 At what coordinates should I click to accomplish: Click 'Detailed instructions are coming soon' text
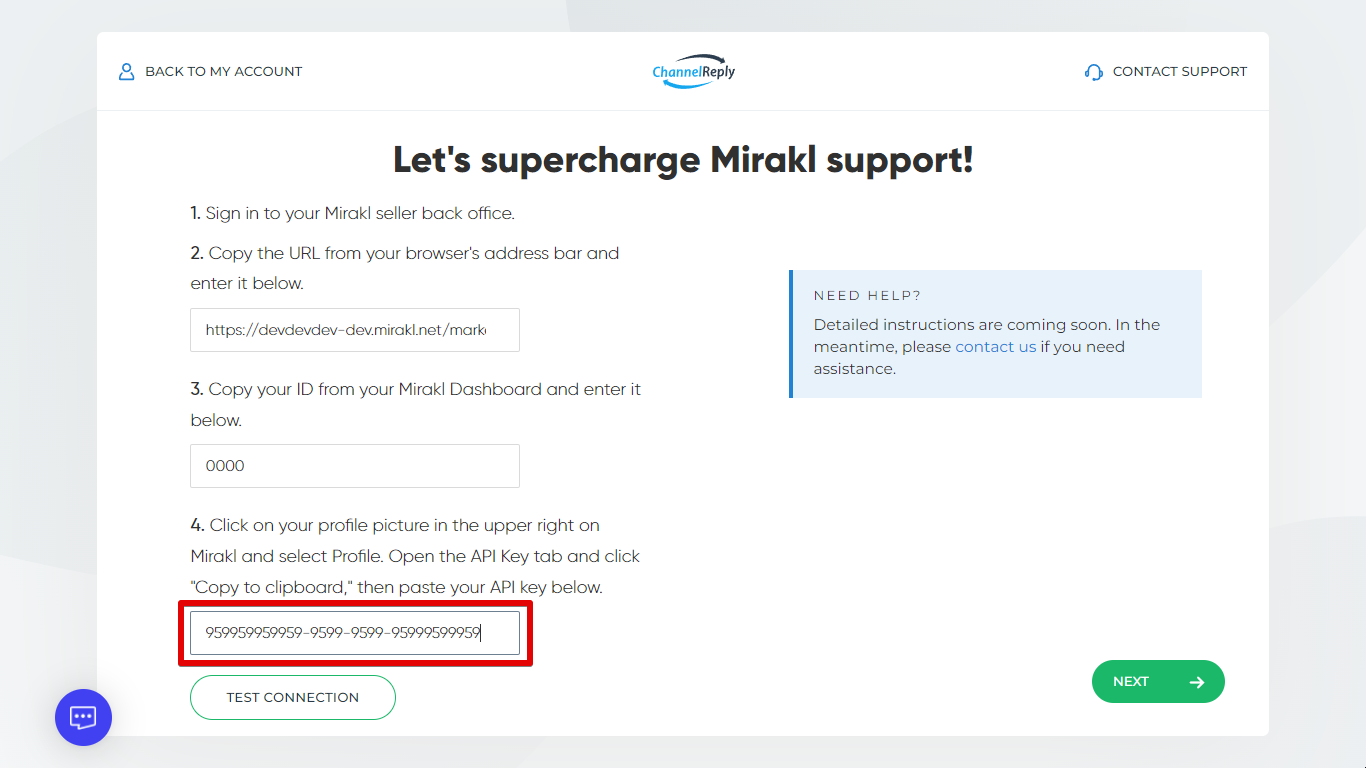pos(986,347)
